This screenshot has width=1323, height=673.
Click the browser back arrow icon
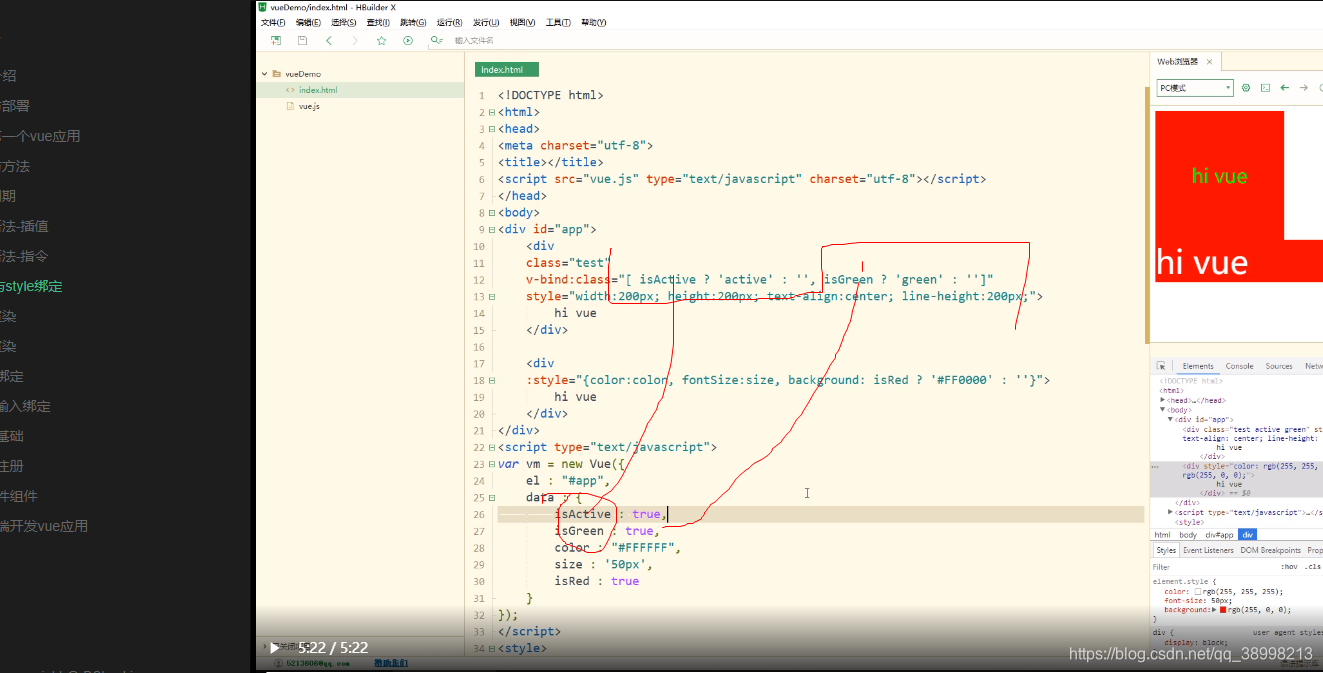pyautogui.click(x=1285, y=88)
